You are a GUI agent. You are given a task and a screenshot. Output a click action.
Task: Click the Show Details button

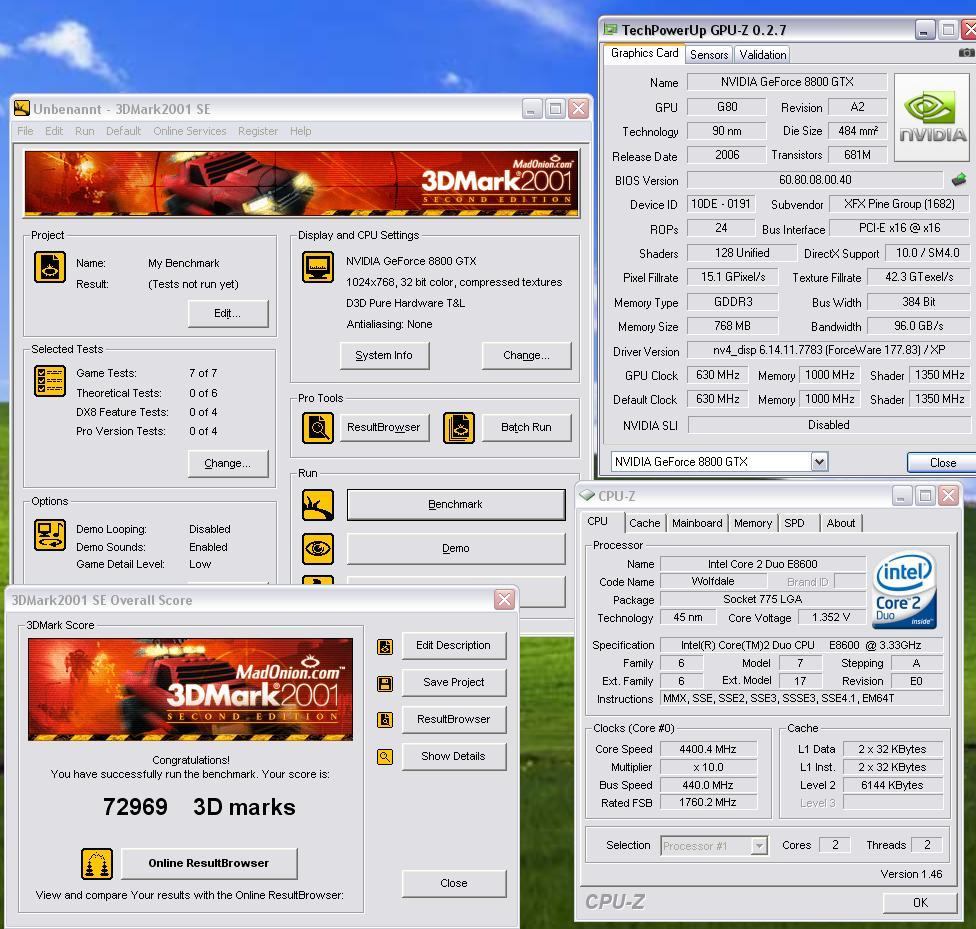click(453, 756)
